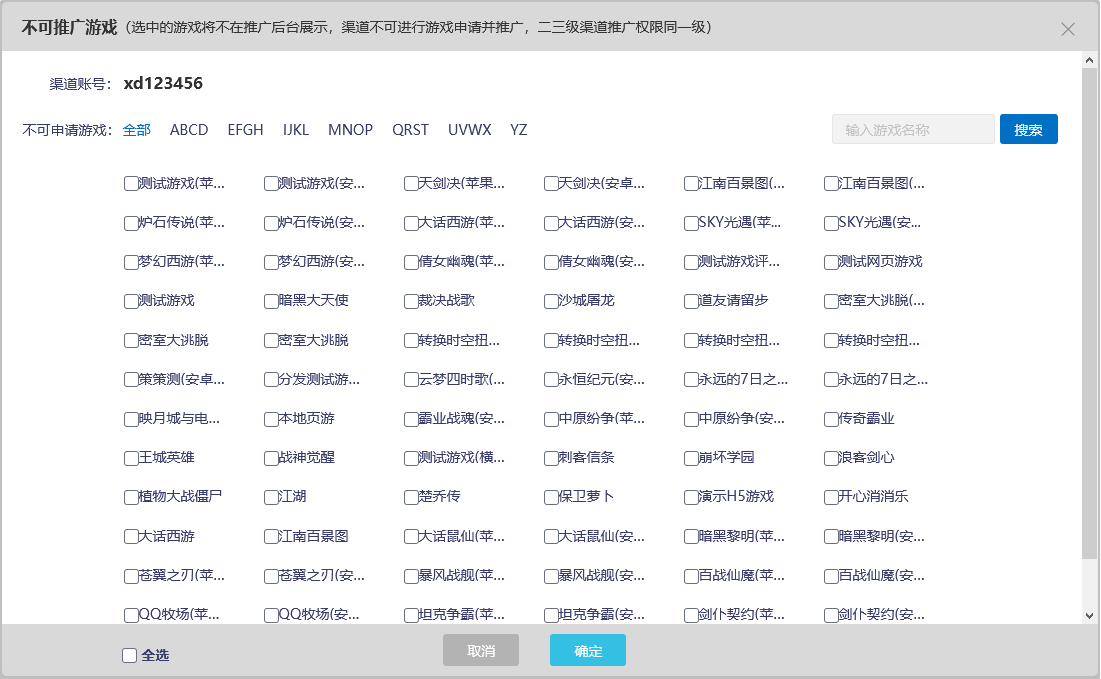Check the 江南百景图 checkbox without suffix

pos(271,537)
